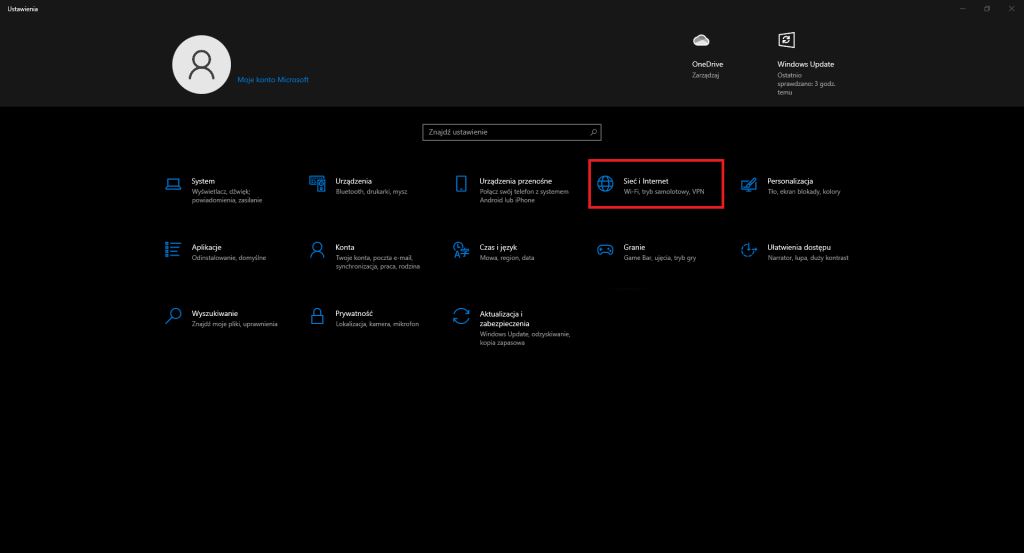This screenshot has width=1024, height=553.
Task: Click the Personalizacja paintbrush icon
Action: point(749,184)
